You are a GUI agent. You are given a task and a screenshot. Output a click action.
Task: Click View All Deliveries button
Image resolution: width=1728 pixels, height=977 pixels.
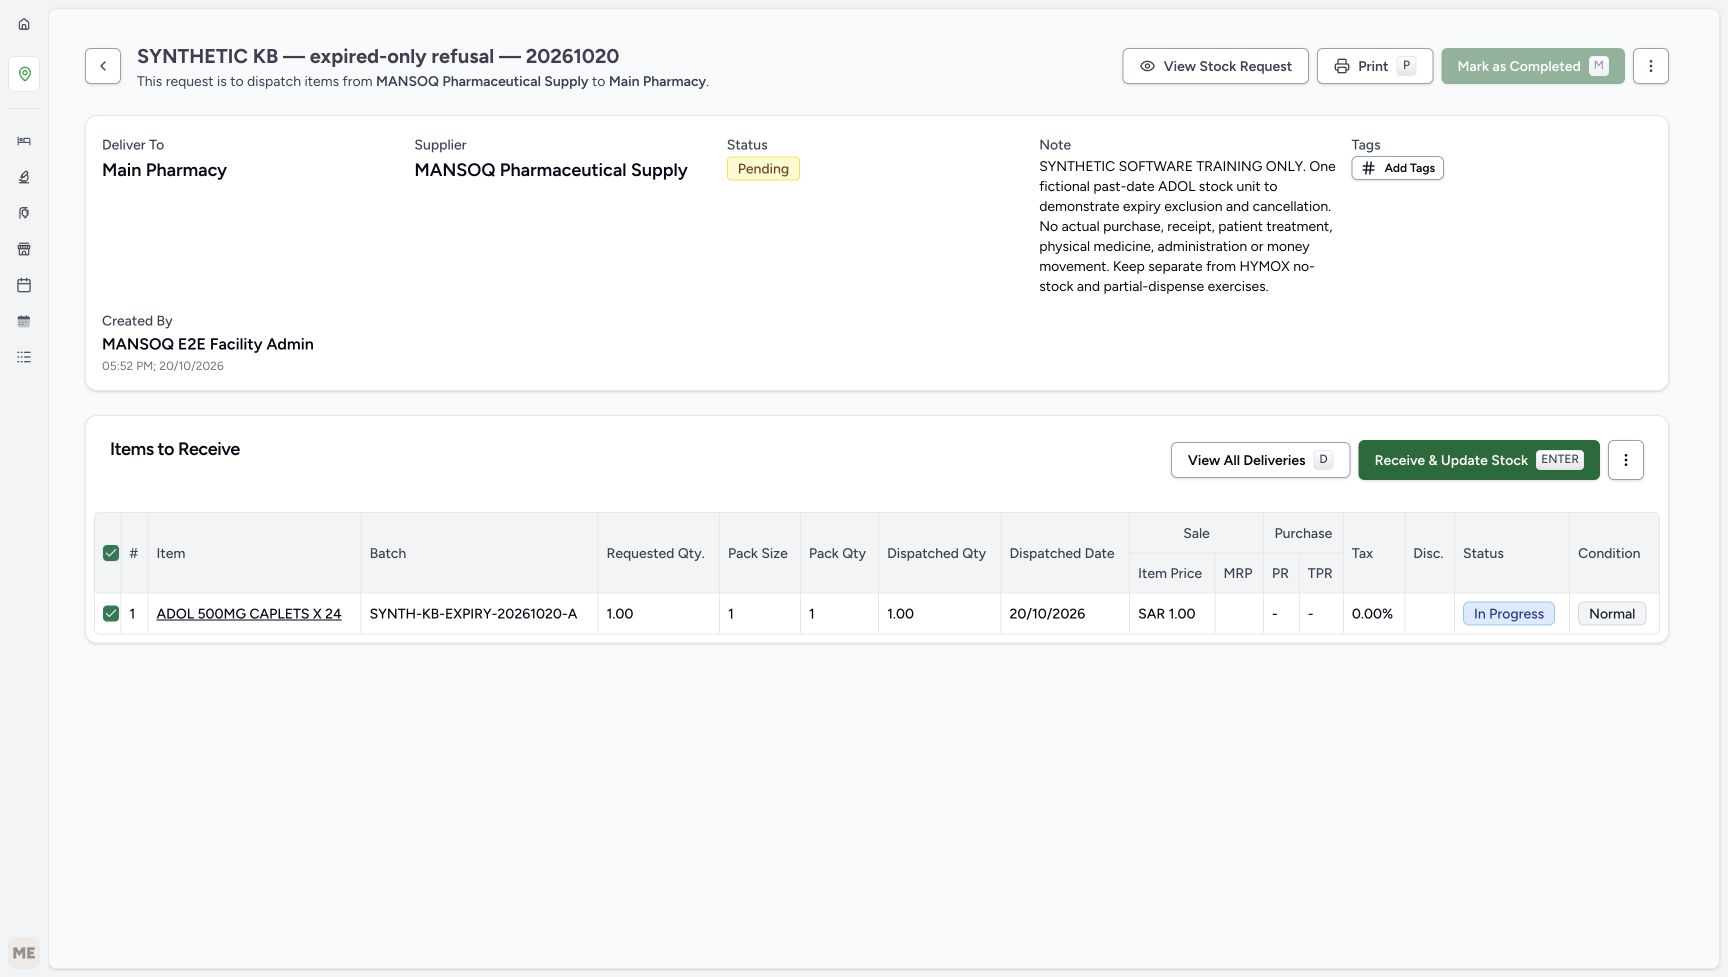tap(1260, 460)
